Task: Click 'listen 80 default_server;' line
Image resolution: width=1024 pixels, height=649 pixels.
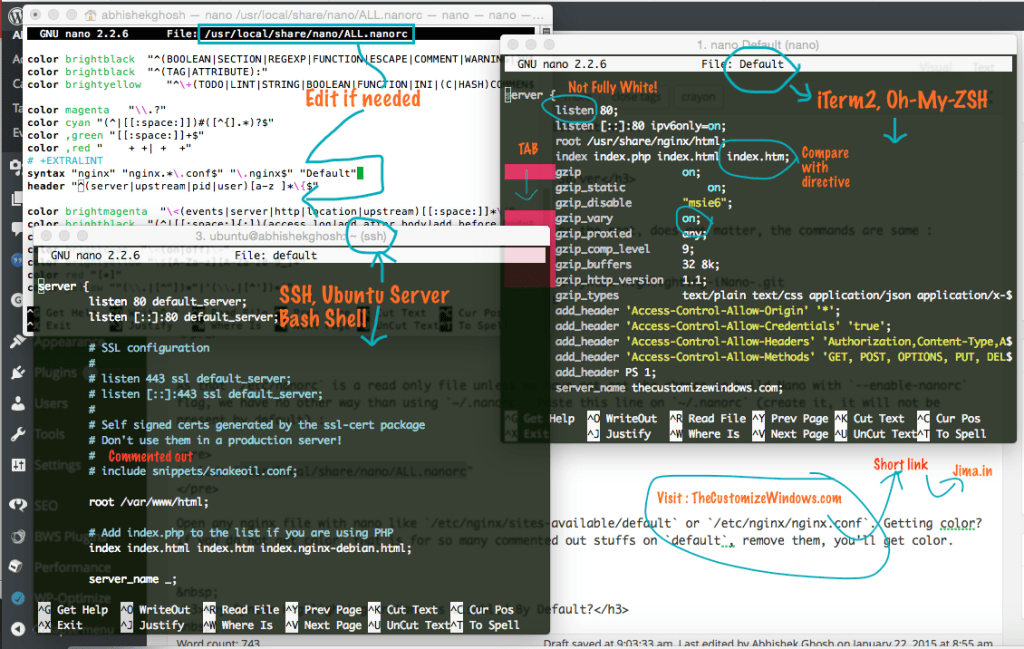Action: (x=168, y=302)
